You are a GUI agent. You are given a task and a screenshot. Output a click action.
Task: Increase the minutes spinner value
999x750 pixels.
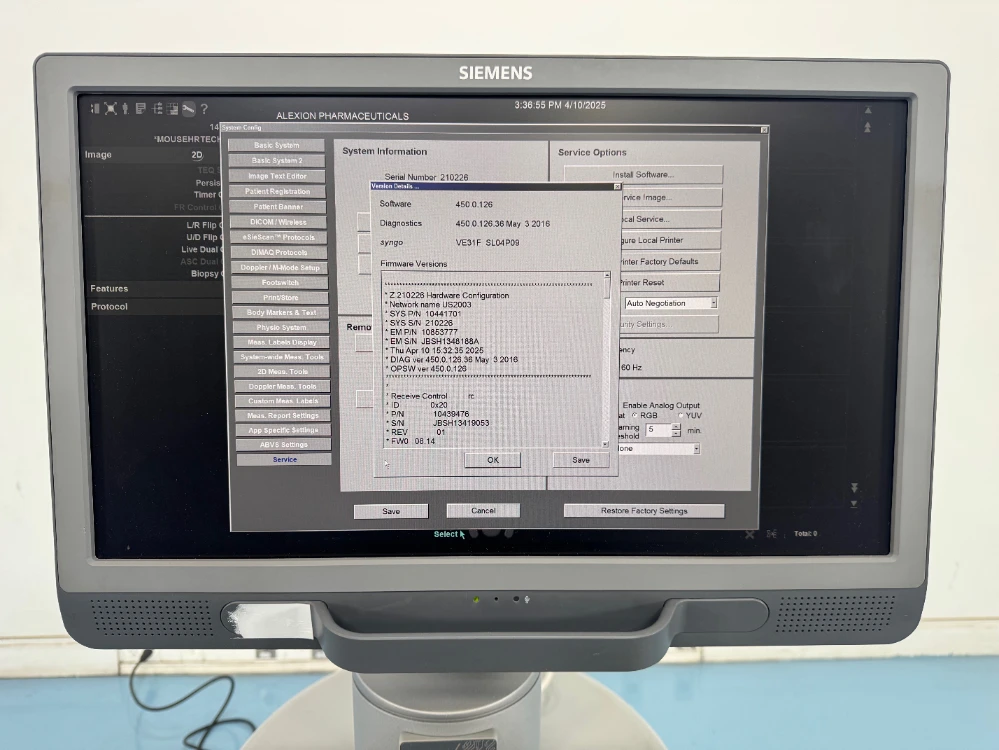coord(676,425)
